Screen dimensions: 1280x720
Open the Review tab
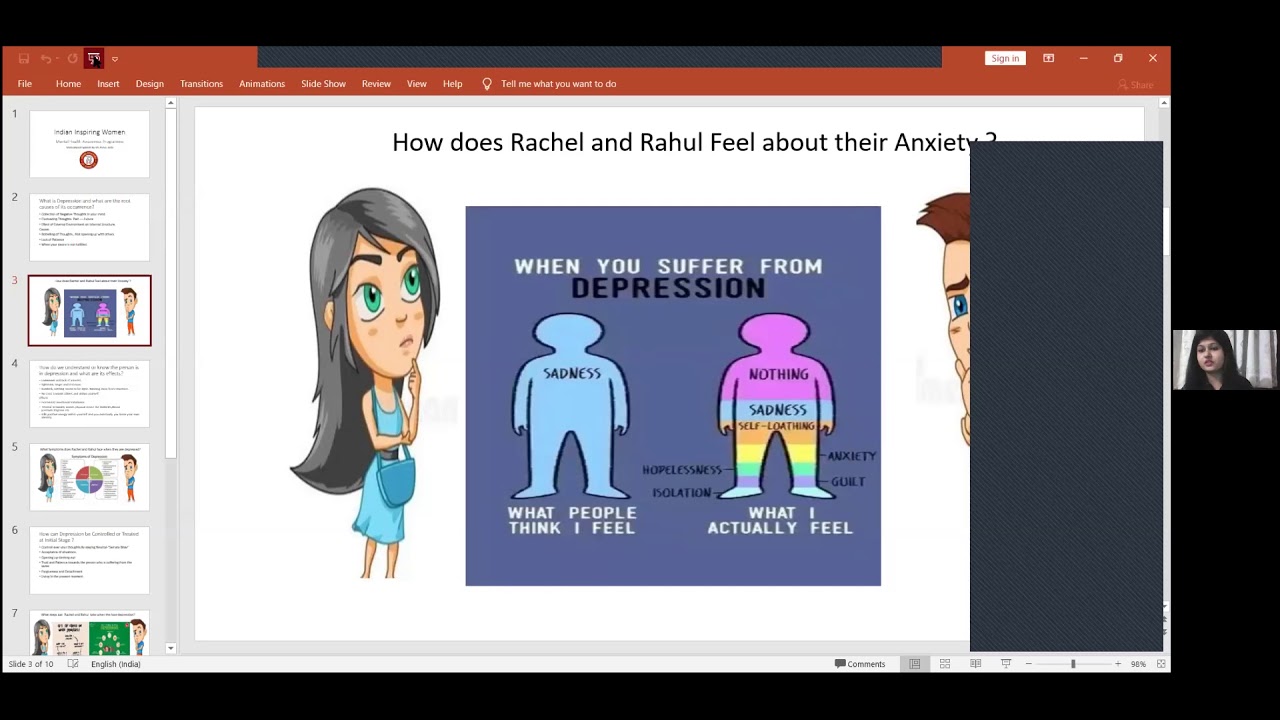pyautogui.click(x=376, y=84)
